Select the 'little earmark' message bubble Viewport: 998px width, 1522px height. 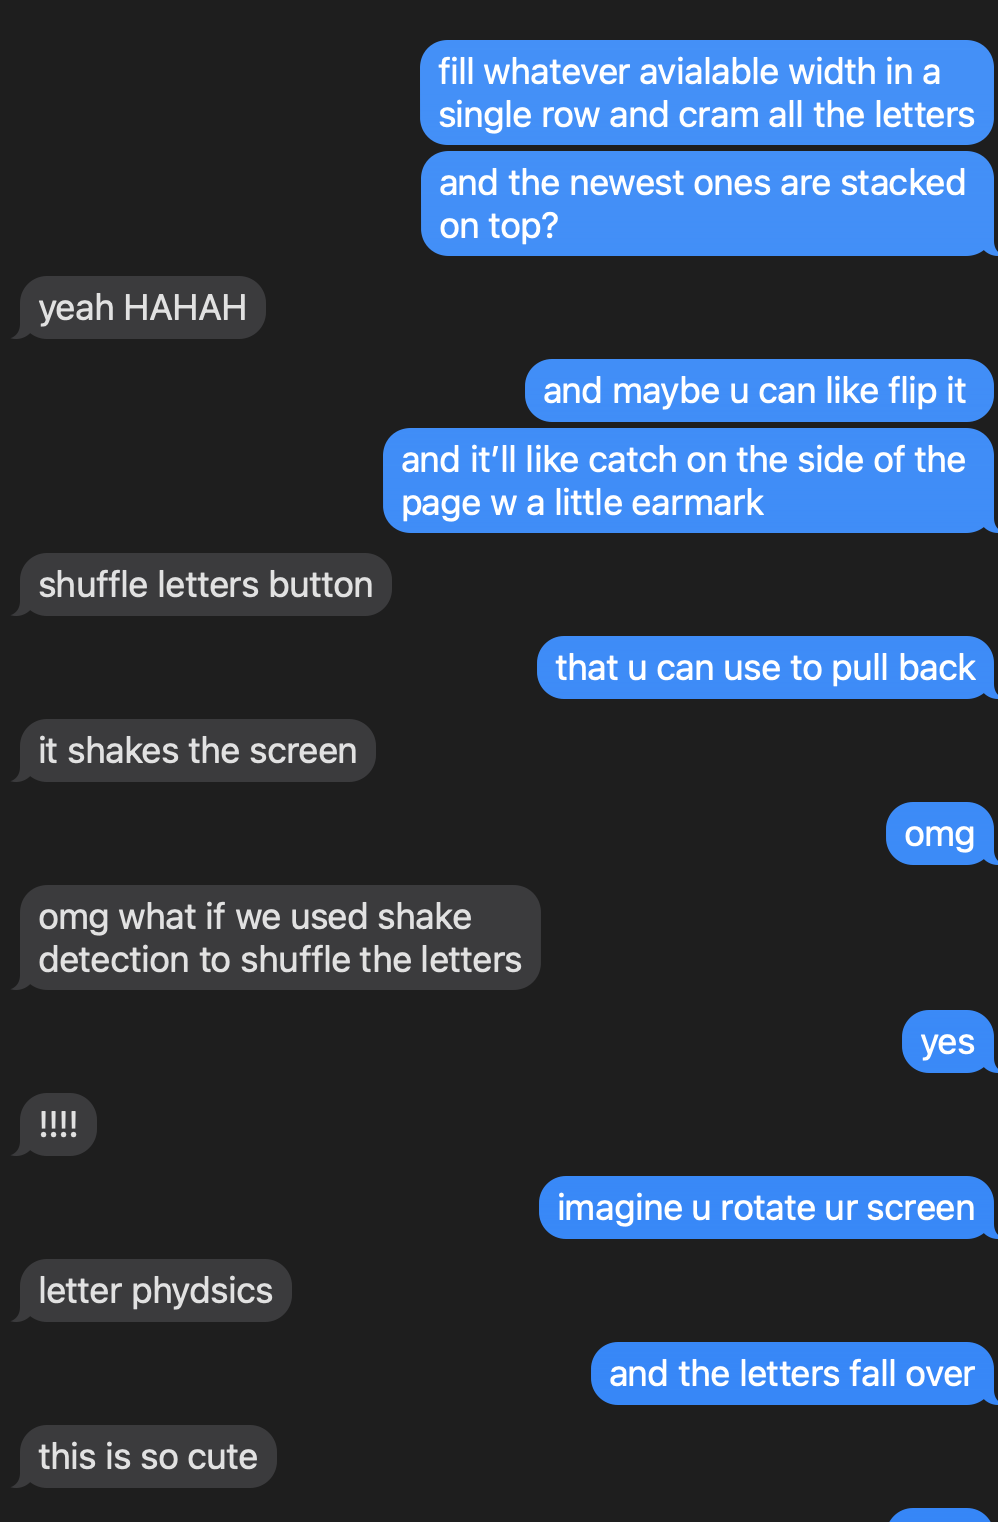[x=688, y=481]
